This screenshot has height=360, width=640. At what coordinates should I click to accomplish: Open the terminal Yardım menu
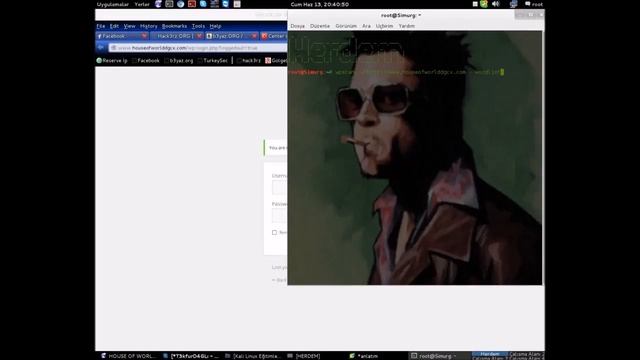click(407, 26)
